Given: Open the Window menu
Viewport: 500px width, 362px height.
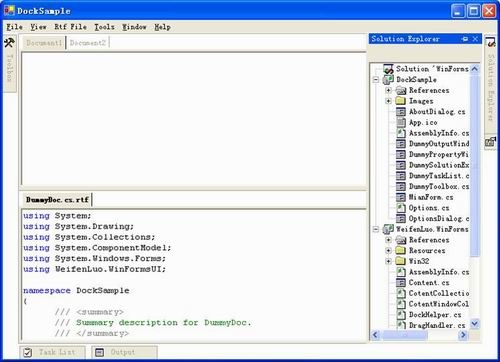Looking at the screenshot, I should point(134,27).
